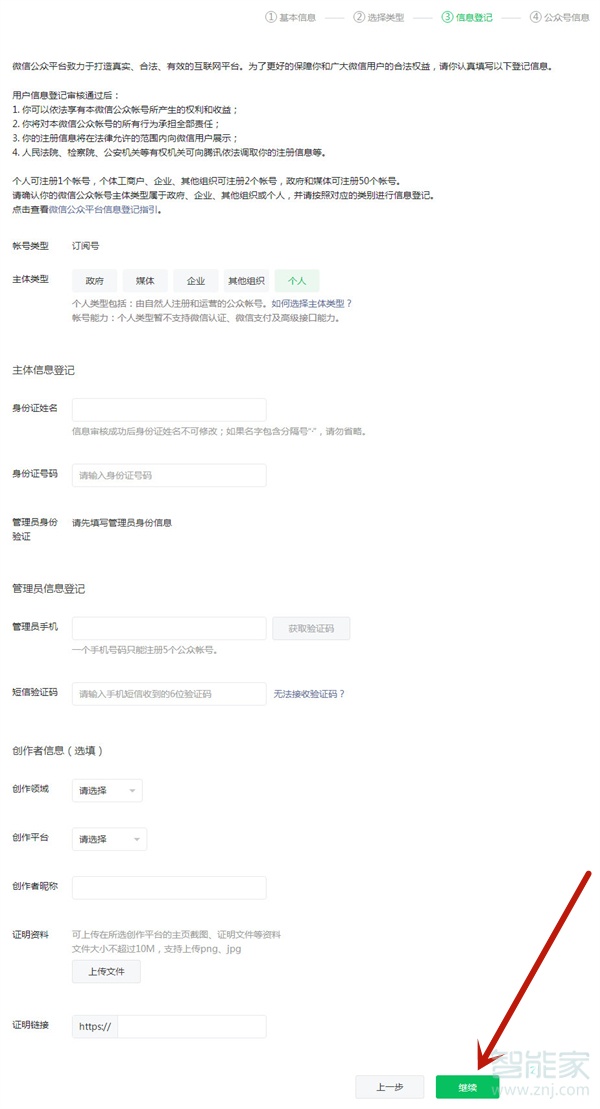Click the 无法接收验证码 link
The image size is (600, 1109).
309,693
